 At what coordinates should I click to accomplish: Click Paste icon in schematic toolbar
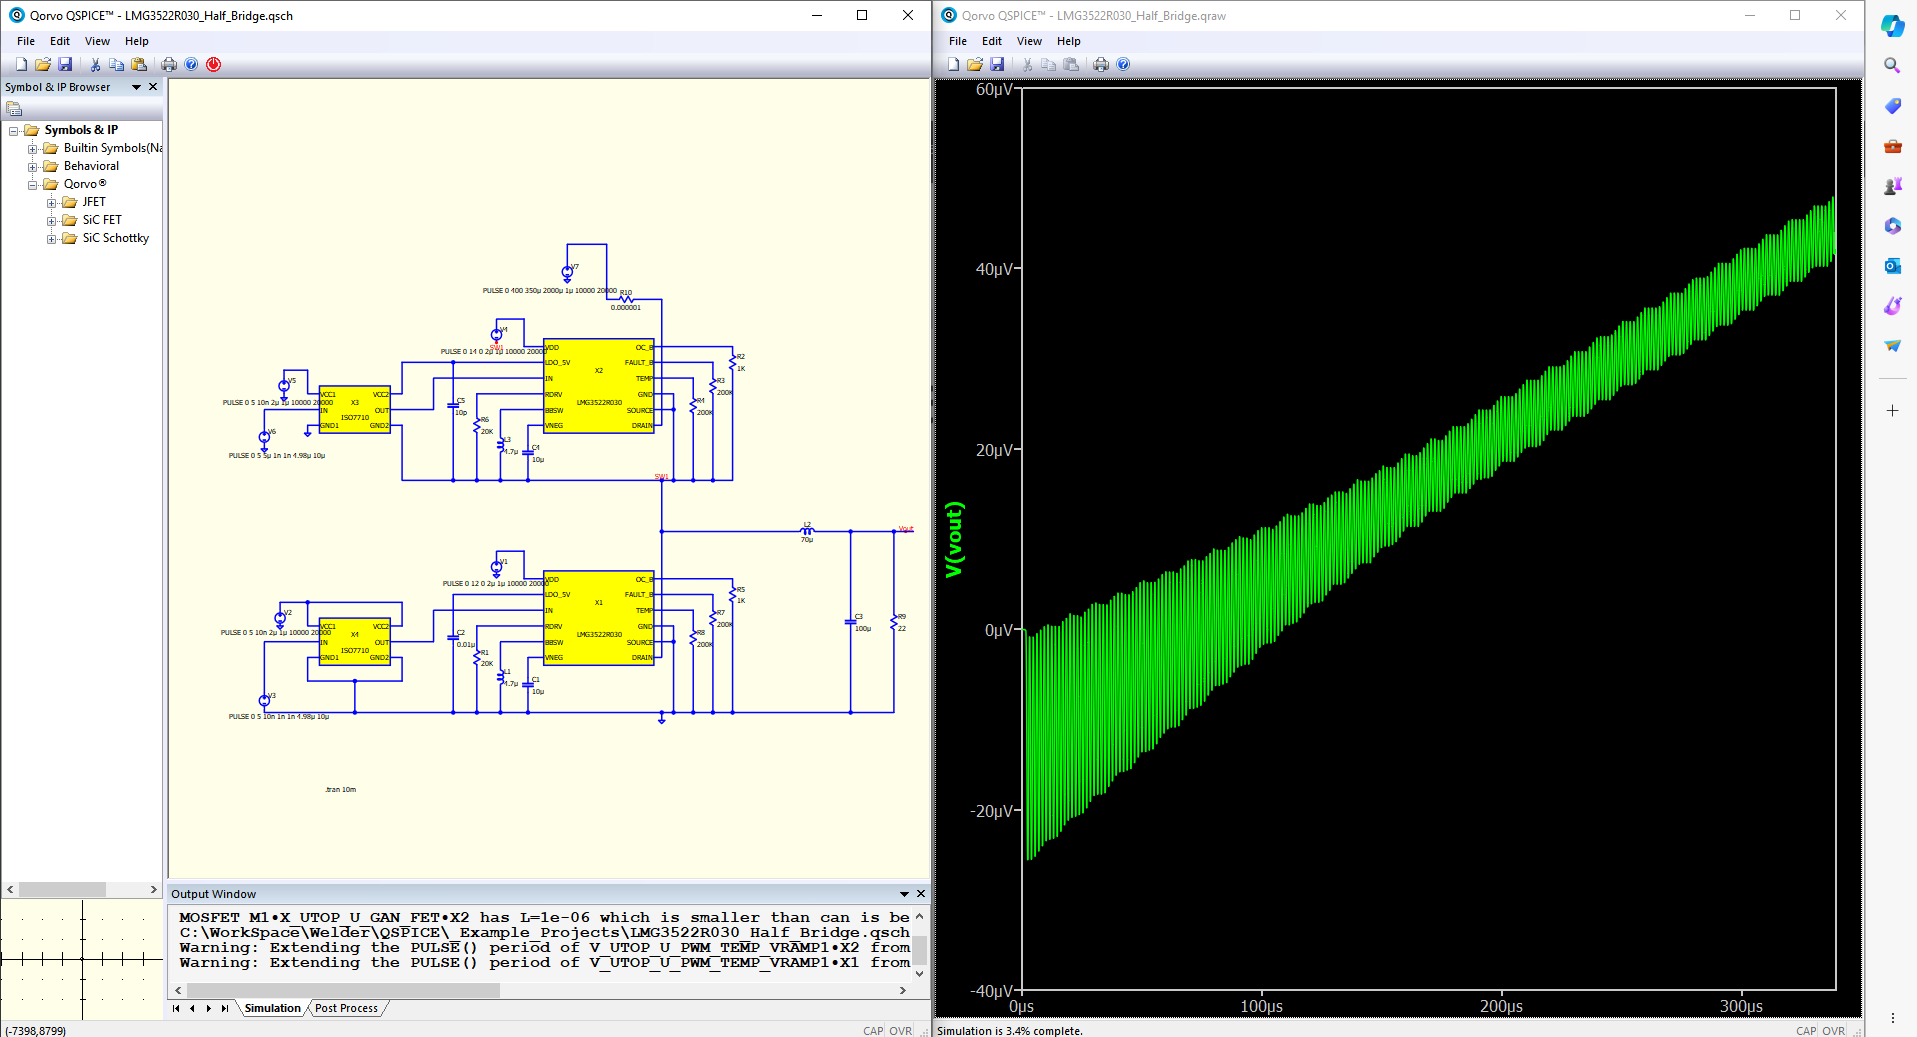click(x=139, y=64)
